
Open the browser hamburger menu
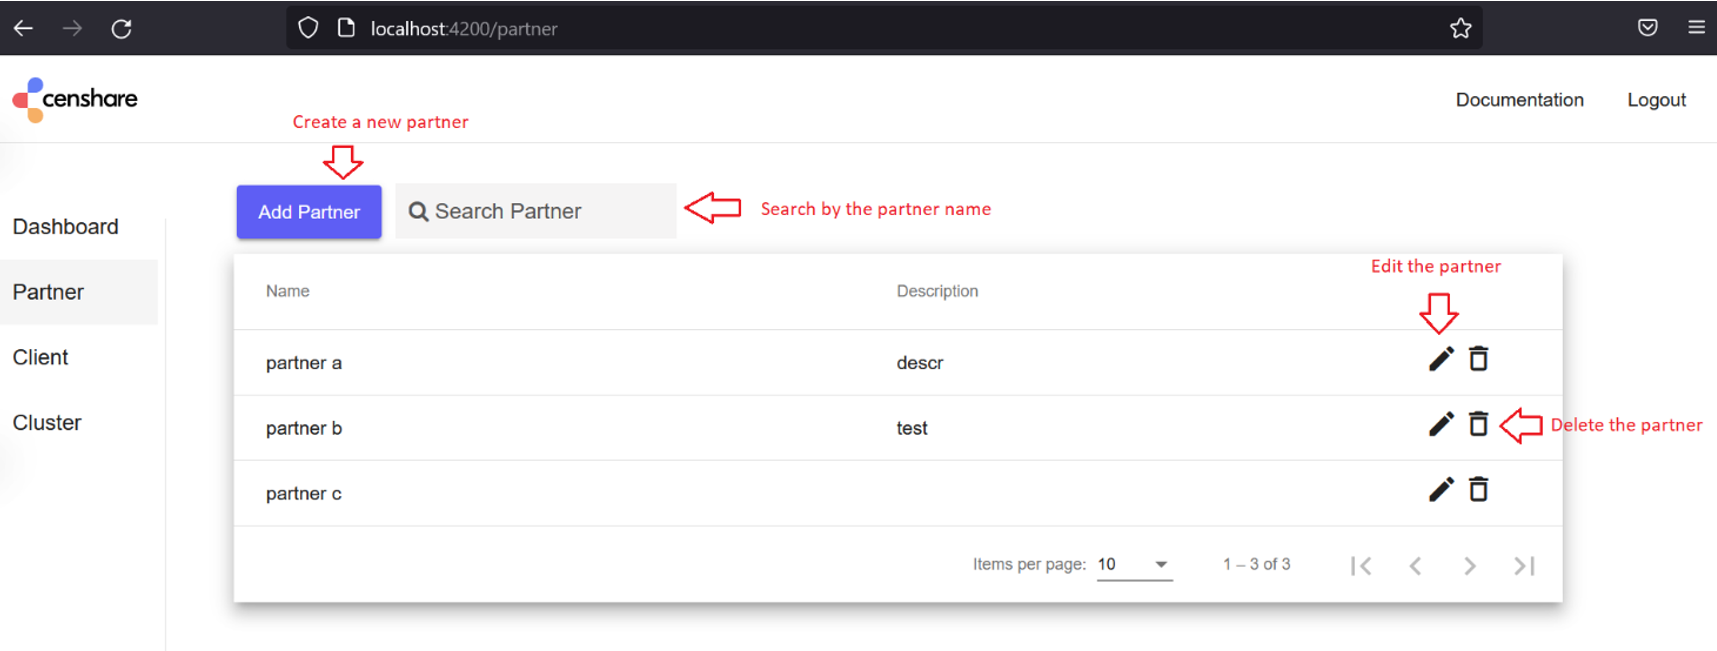coord(1696,28)
